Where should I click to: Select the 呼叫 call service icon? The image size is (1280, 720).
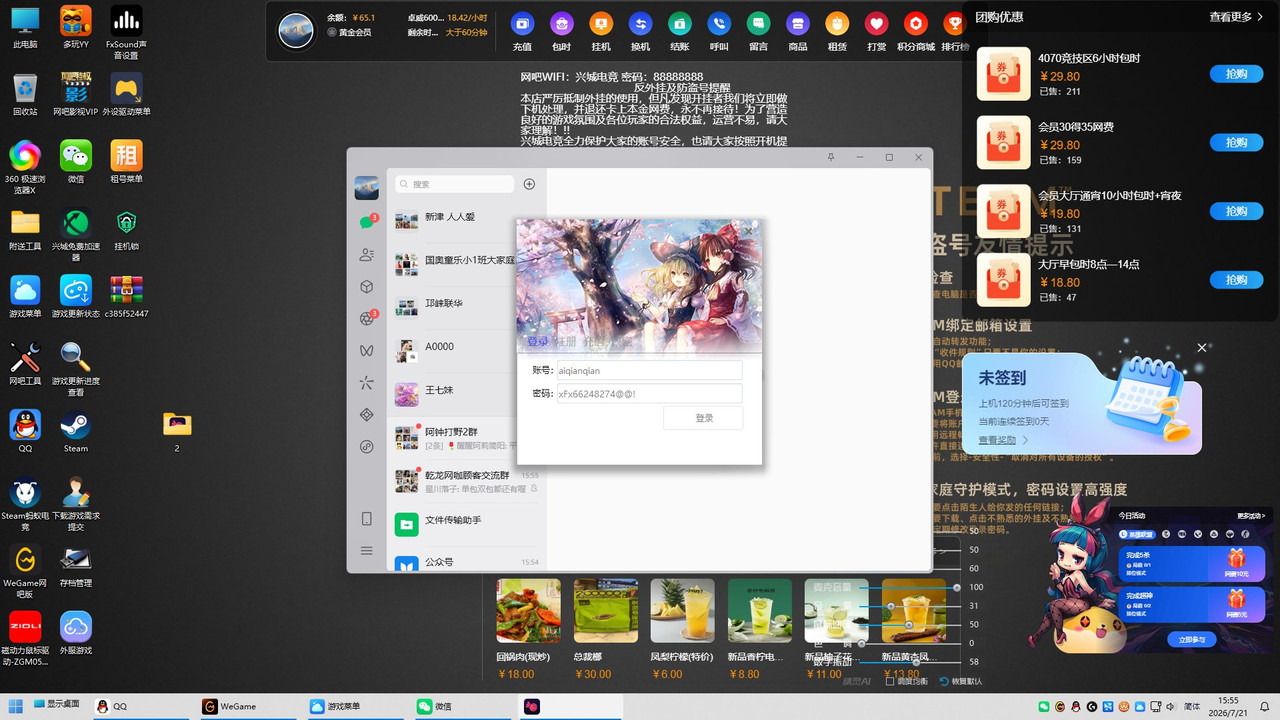pyautogui.click(x=719, y=24)
